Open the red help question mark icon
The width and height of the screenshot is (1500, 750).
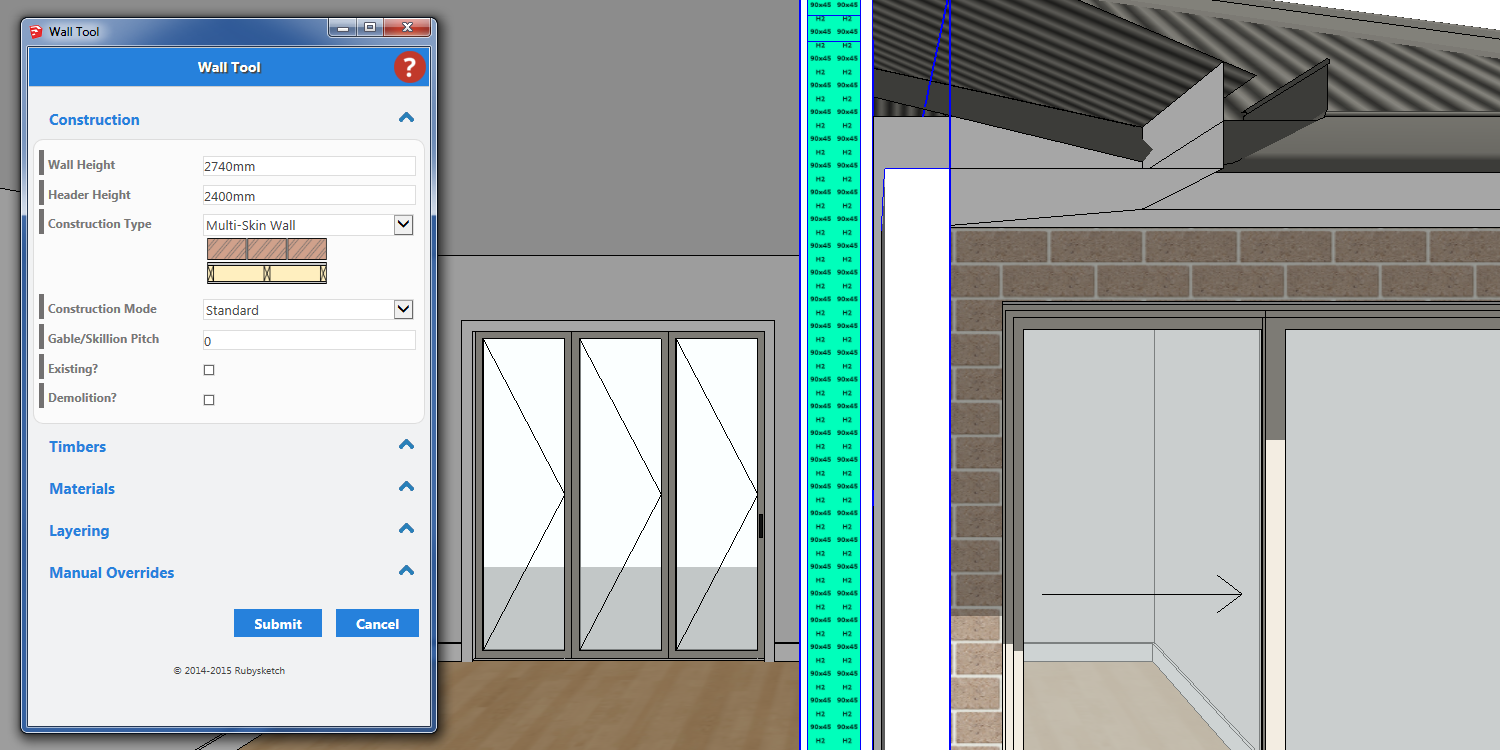409,67
